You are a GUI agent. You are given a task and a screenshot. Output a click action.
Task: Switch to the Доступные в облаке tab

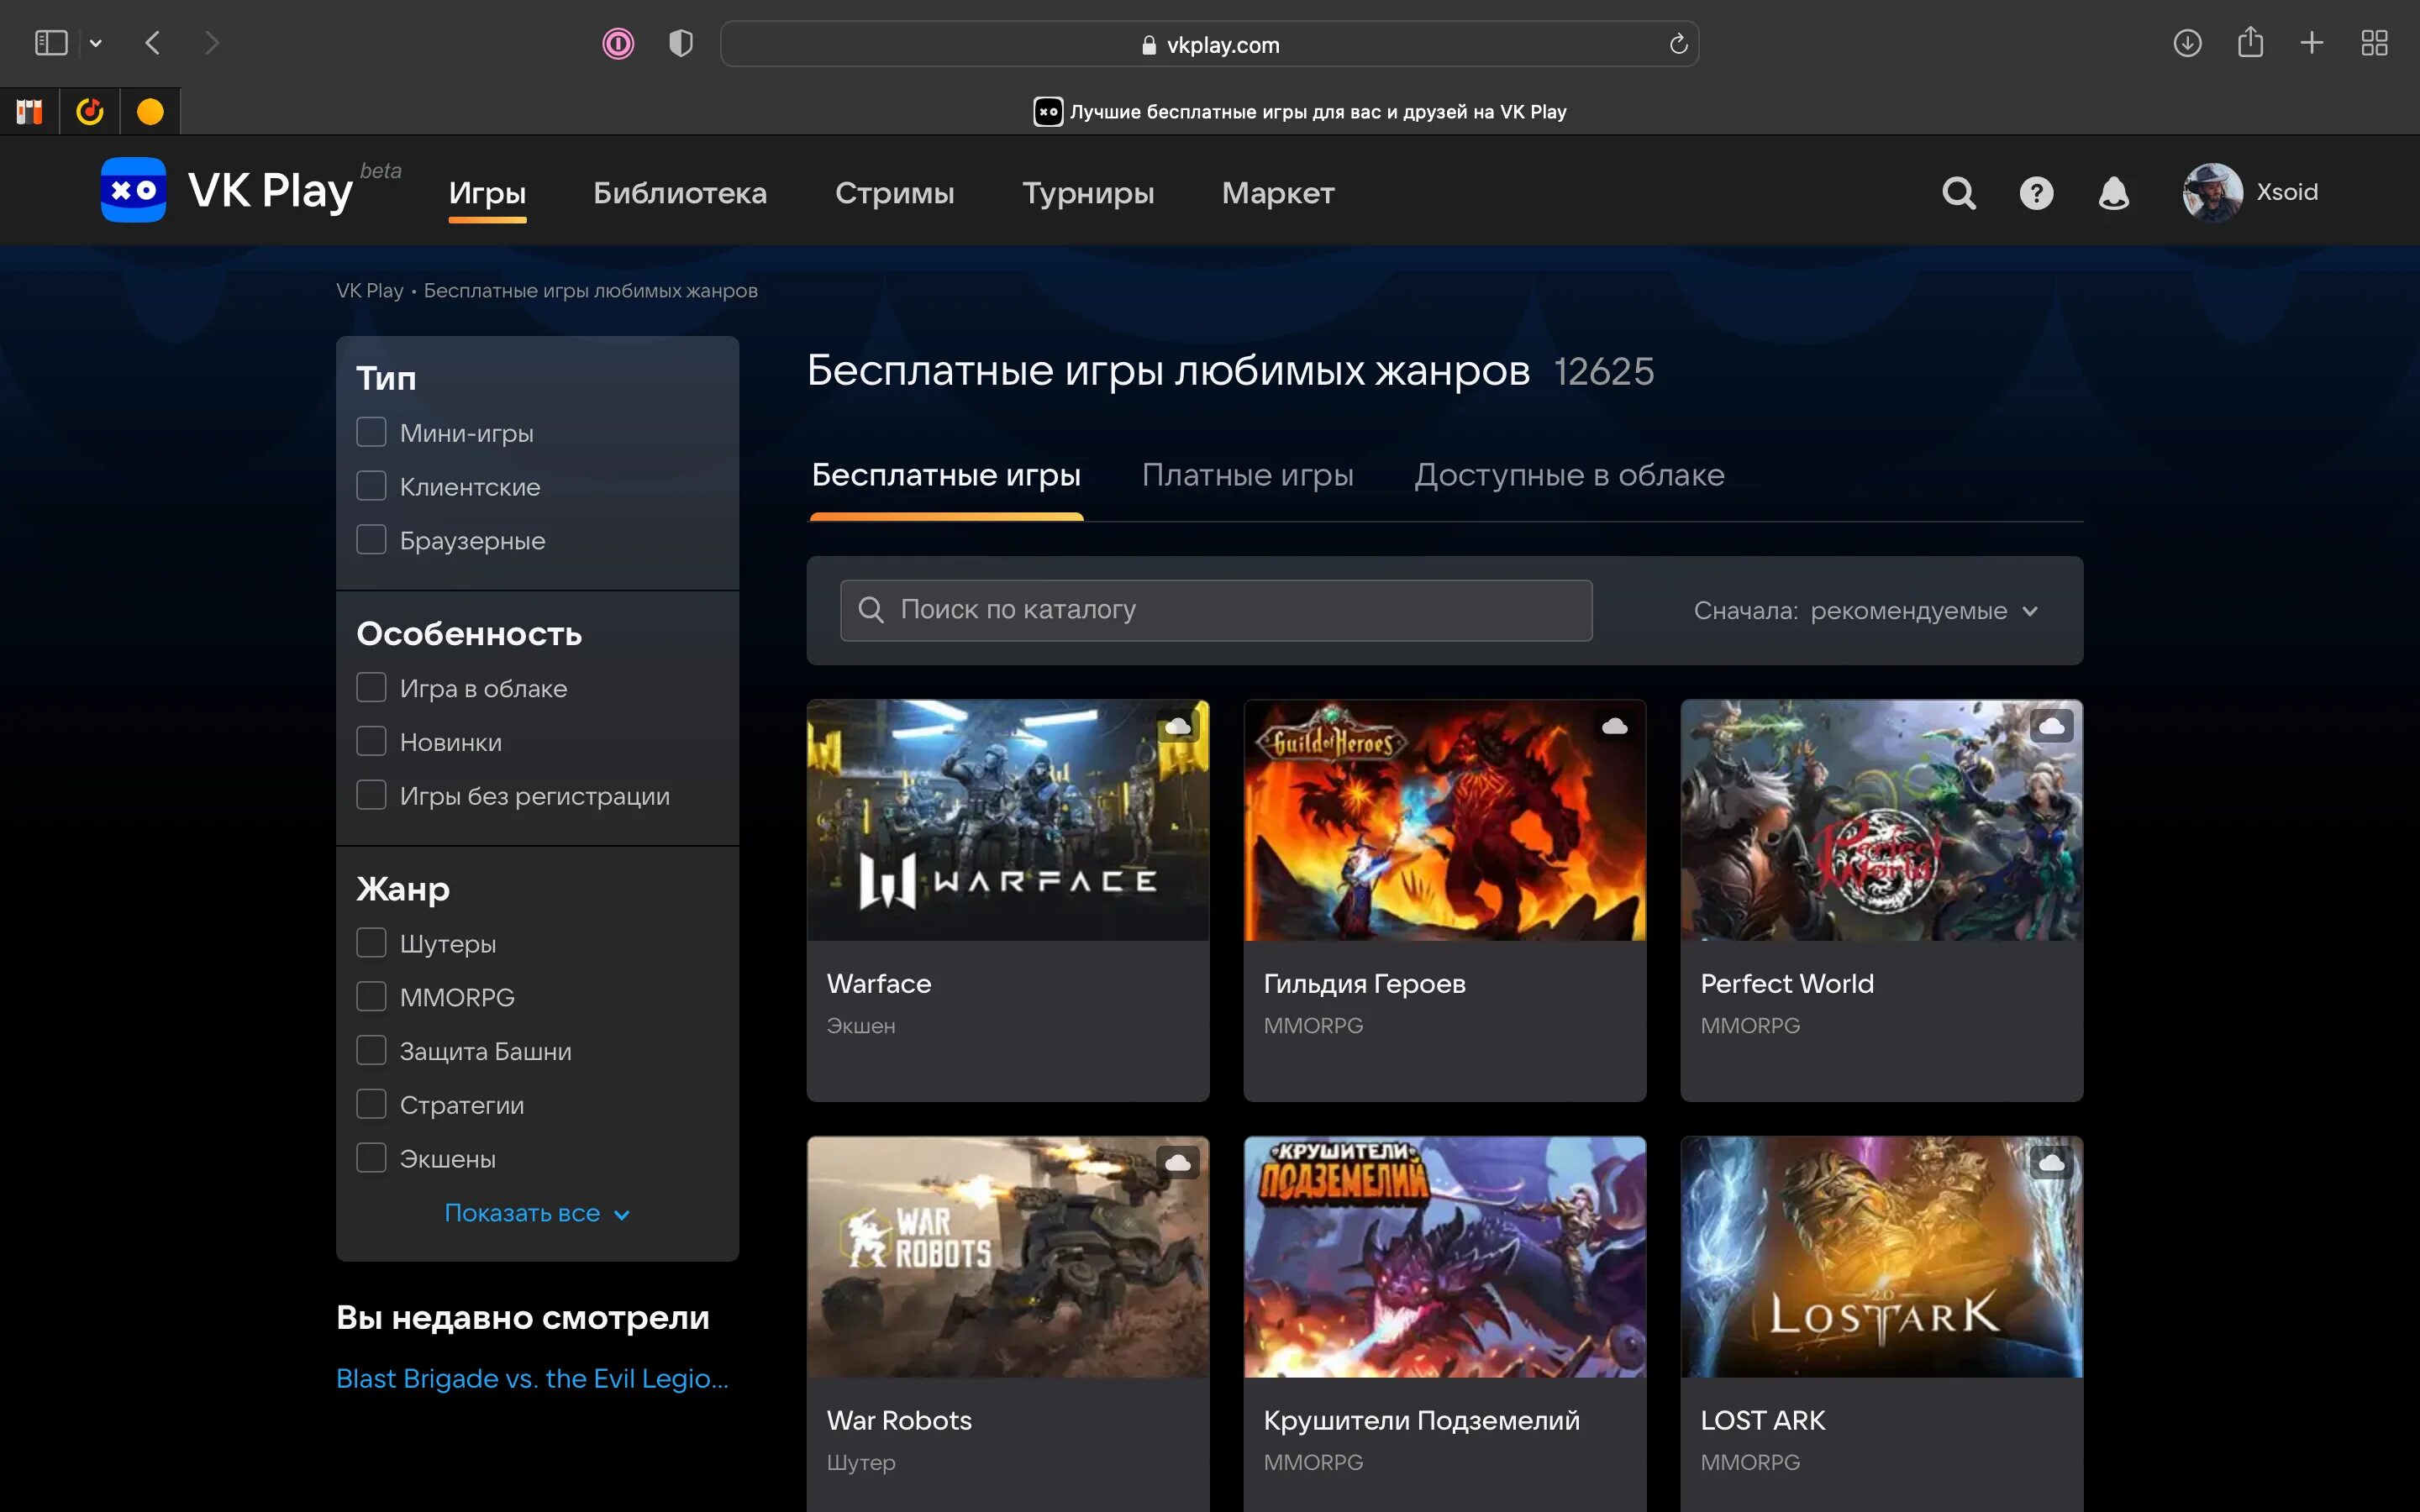click(1569, 475)
